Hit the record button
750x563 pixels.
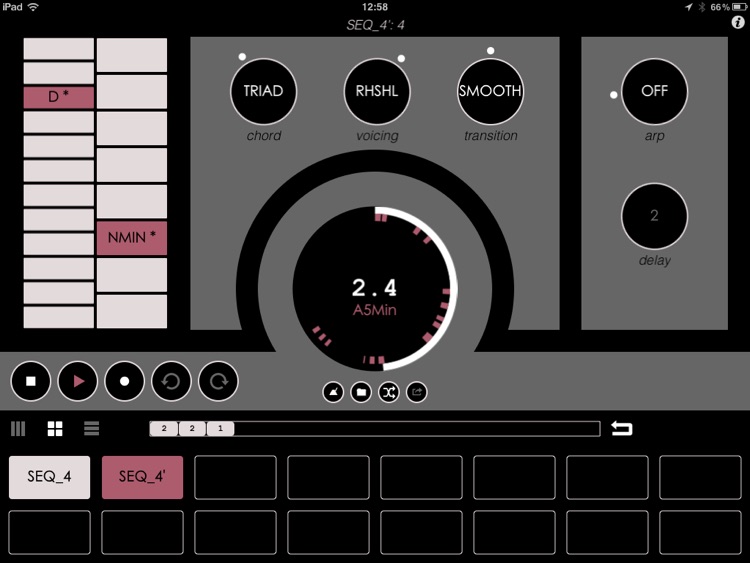coord(125,381)
